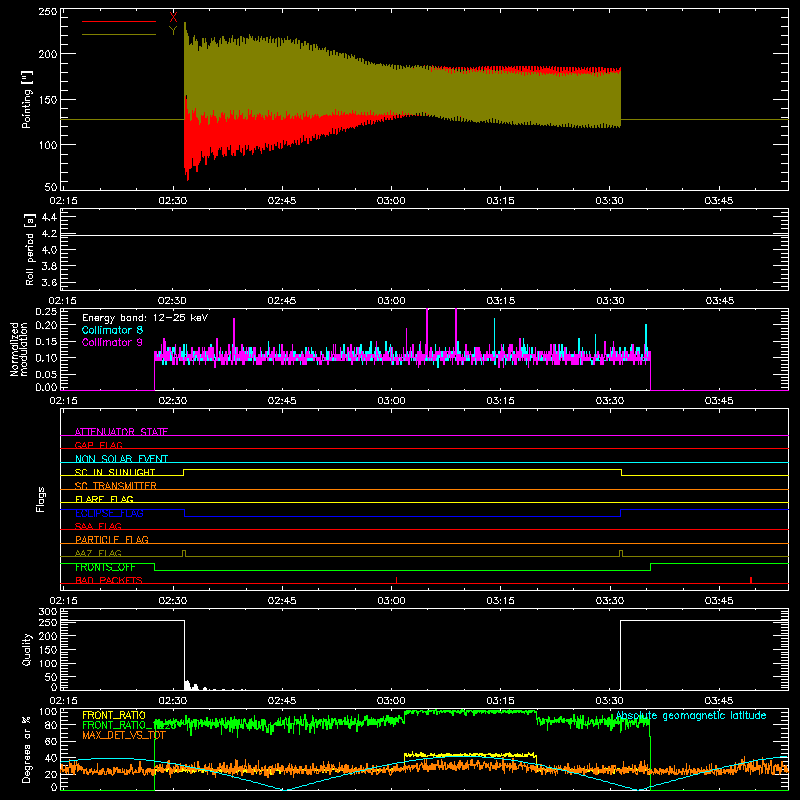Click the "Pointing" vertical axis title

[26, 99]
